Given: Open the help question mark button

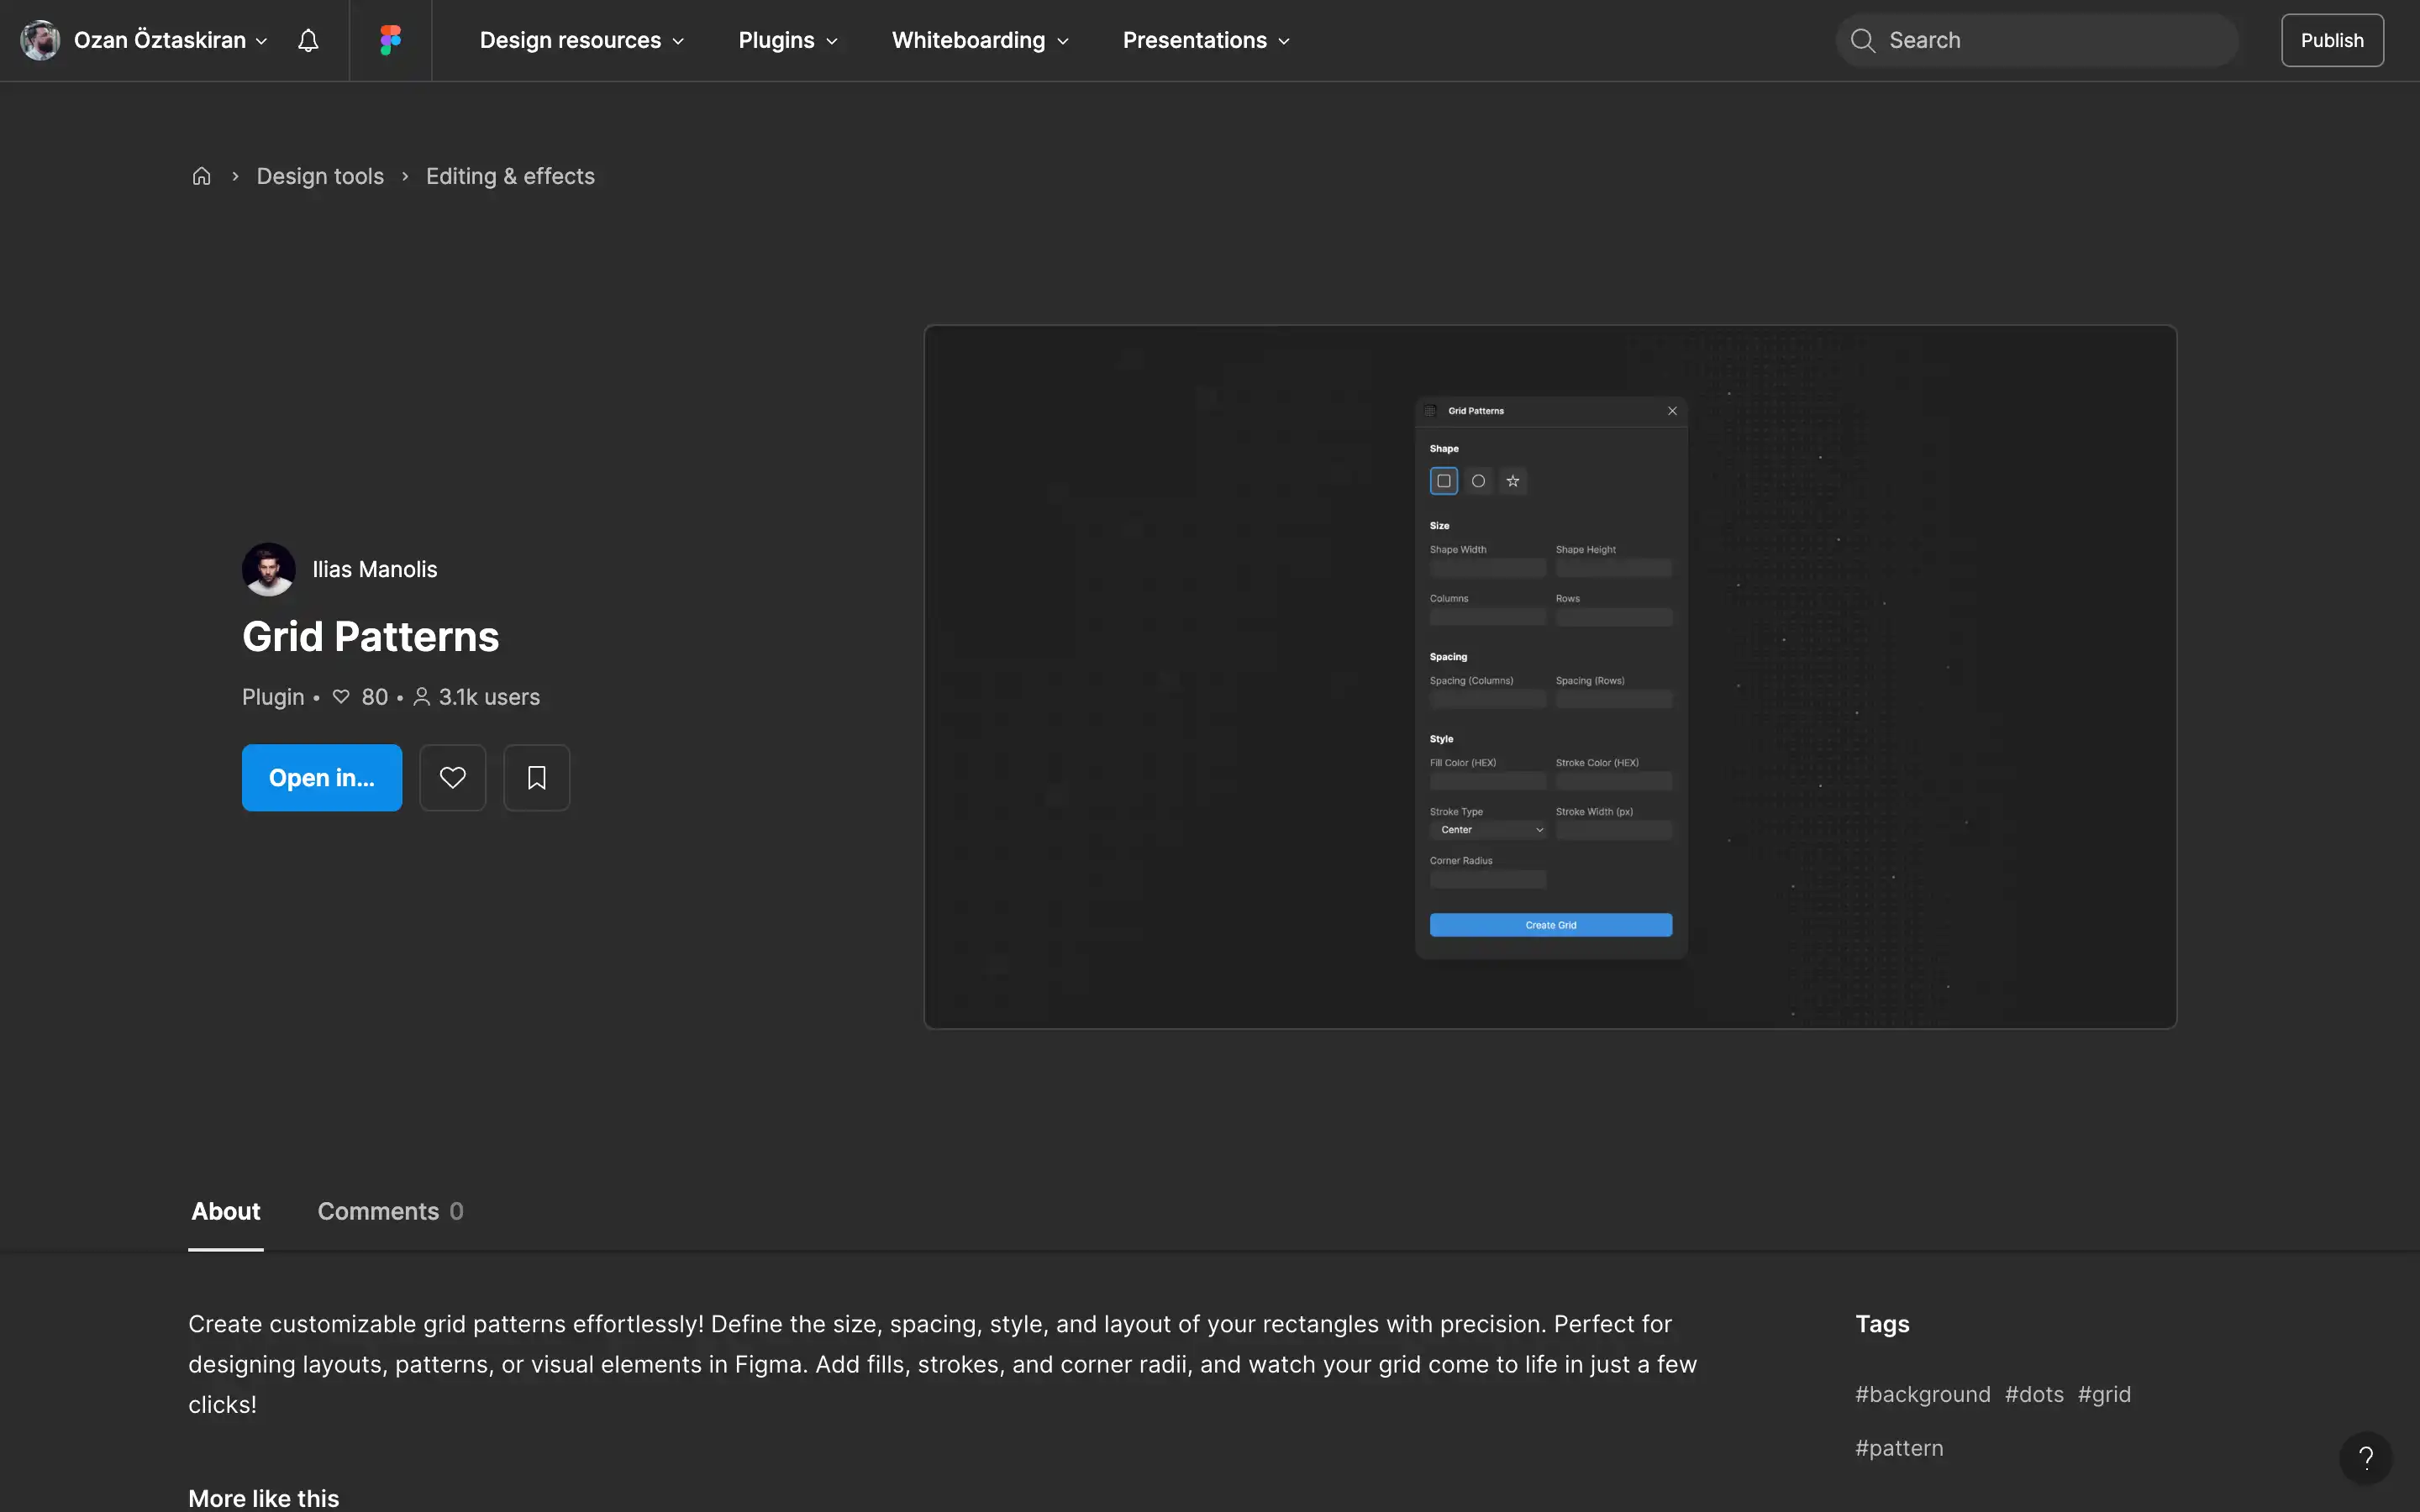Looking at the screenshot, I should coord(2365,1457).
